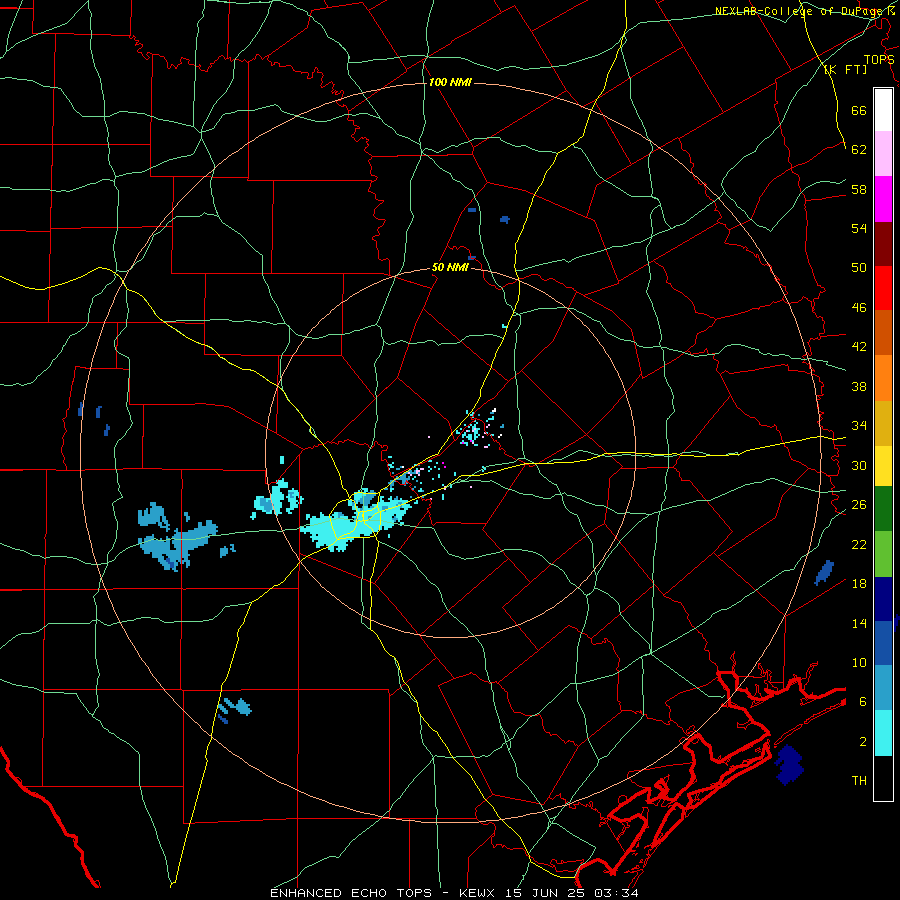Click the dark green legend swatch
Image resolution: width=900 pixels, height=900 pixels.
pyautogui.click(x=883, y=509)
